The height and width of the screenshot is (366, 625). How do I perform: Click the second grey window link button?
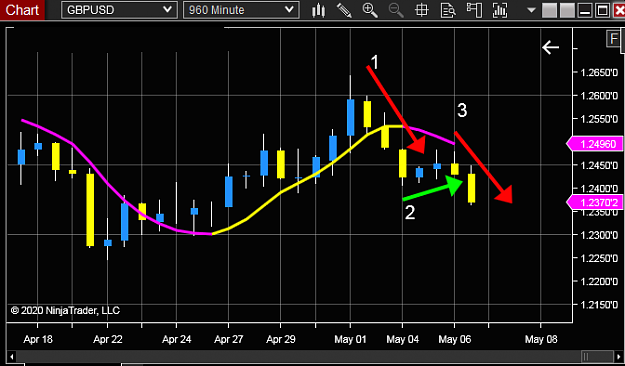click(567, 10)
